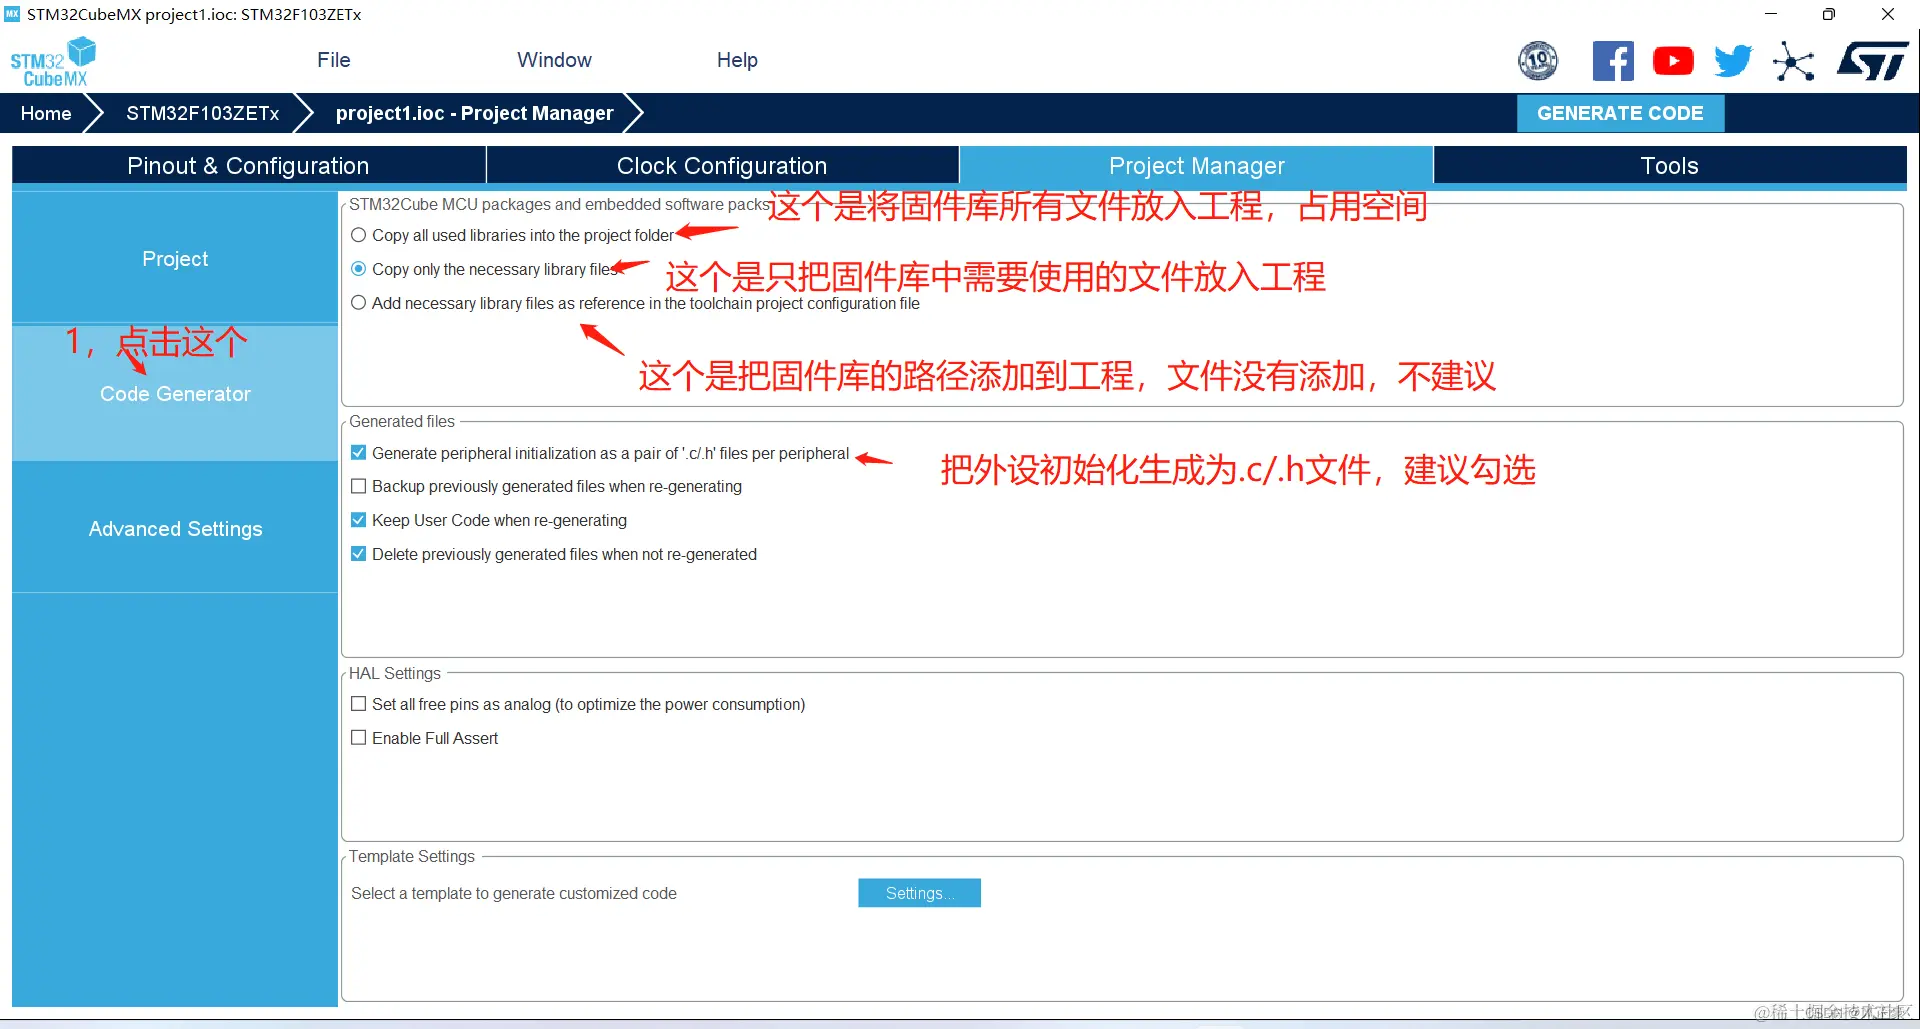The height and width of the screenshot is (1029, 1920).
Task: Open the Facebook icon link
Action: point(1613,61)
